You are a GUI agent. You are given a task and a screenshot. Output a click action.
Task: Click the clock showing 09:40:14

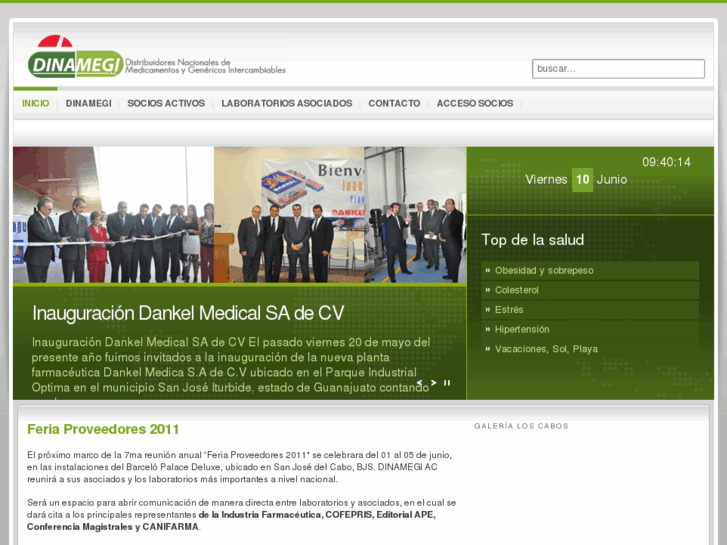pos(666,162)
